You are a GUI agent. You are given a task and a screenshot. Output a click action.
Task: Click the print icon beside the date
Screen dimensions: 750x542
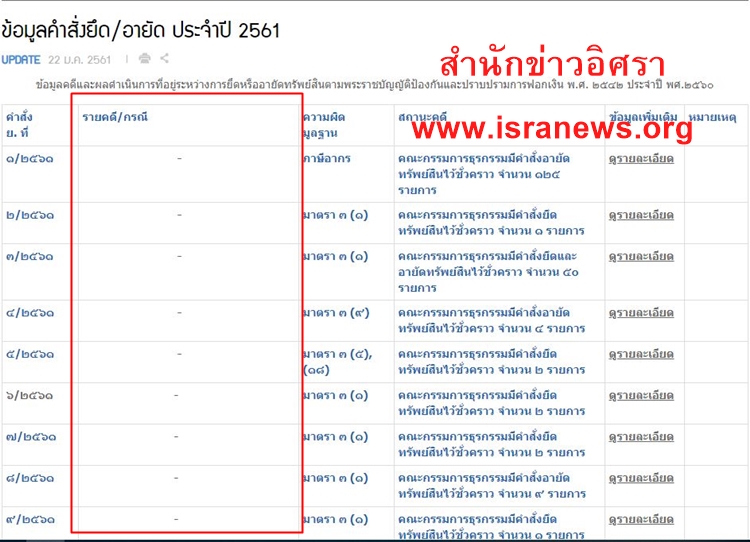pyautogui.click(x=145, y=59)
